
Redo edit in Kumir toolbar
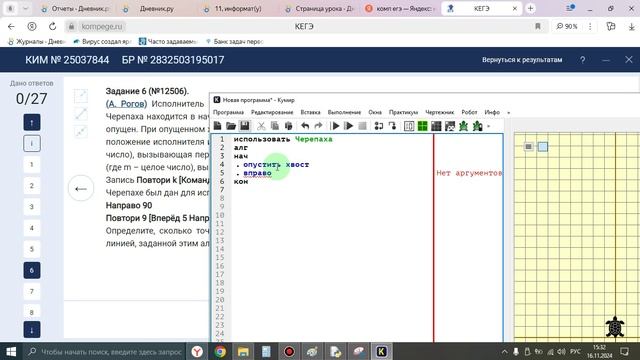click(x=318, y=126)
